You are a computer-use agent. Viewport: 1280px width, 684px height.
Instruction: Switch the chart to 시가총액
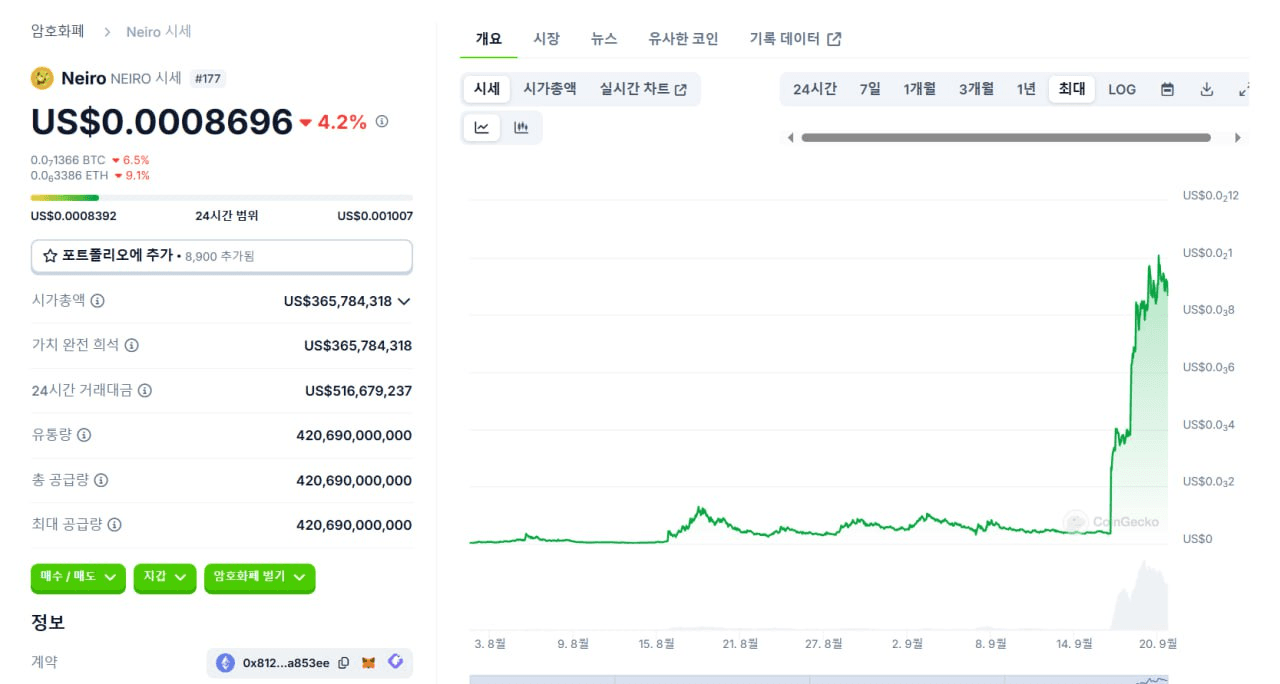pos(550,89)
